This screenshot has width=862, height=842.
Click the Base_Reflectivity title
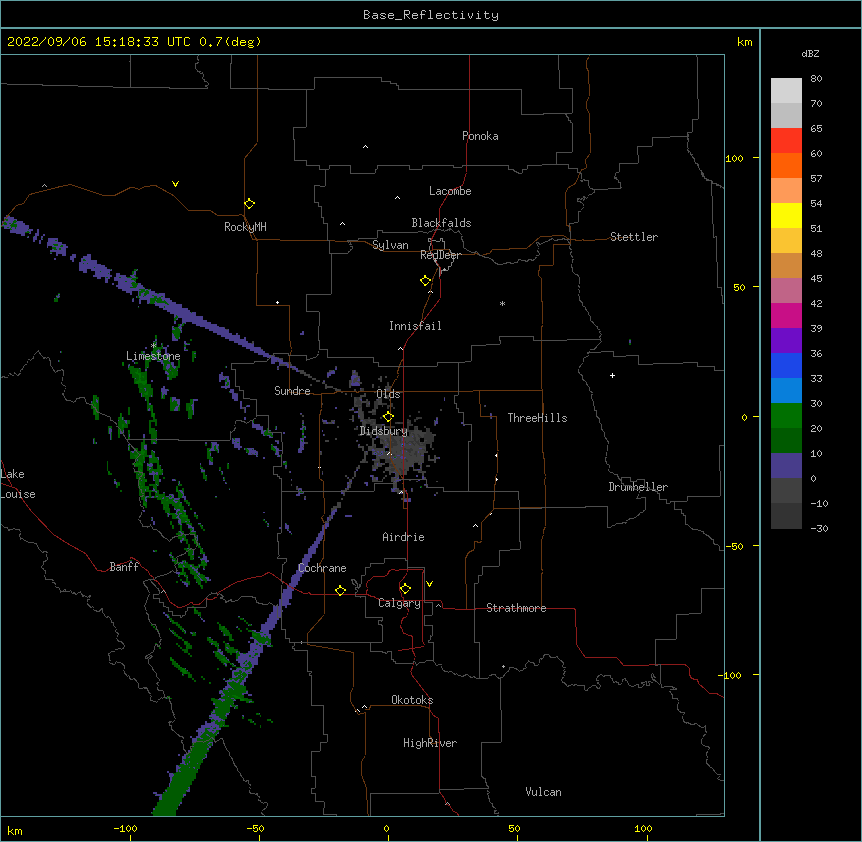tap(431, 15)
